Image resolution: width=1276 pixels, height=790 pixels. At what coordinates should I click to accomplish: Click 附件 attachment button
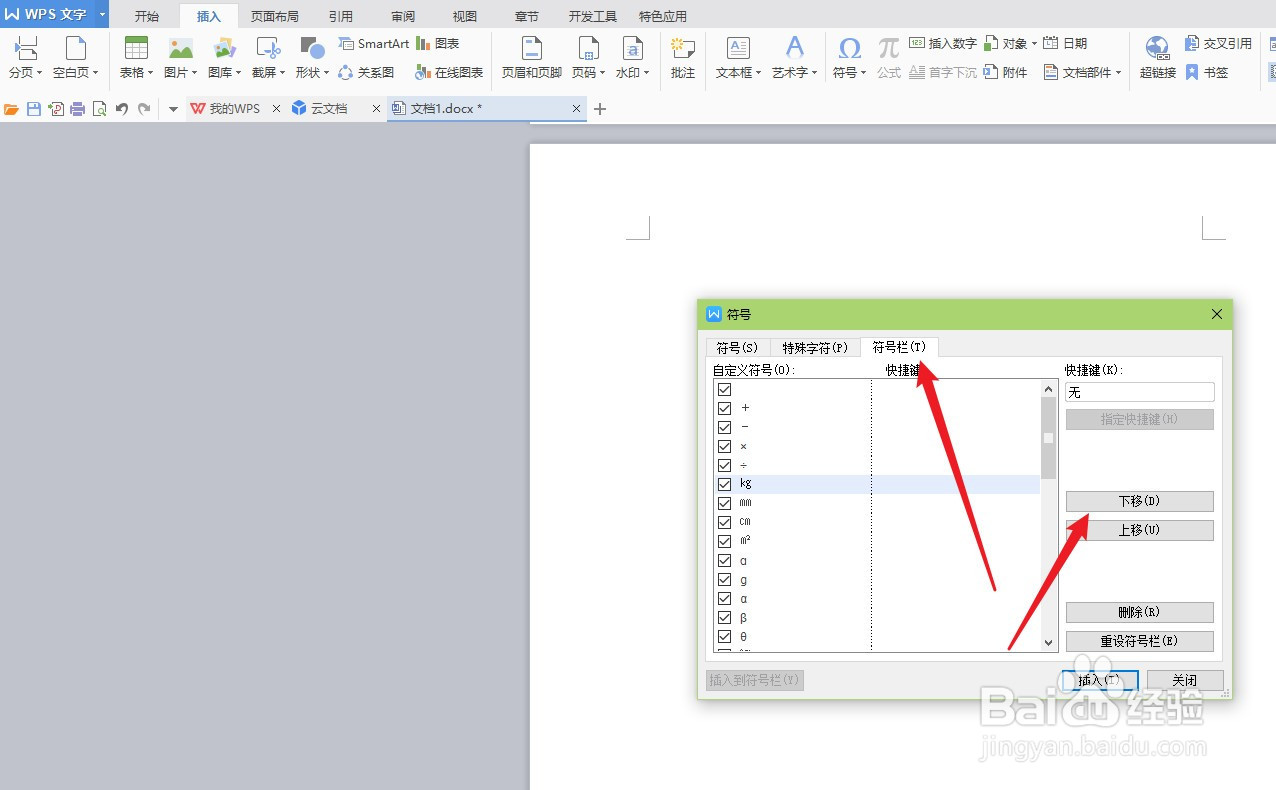click(x=1005, y=72)
